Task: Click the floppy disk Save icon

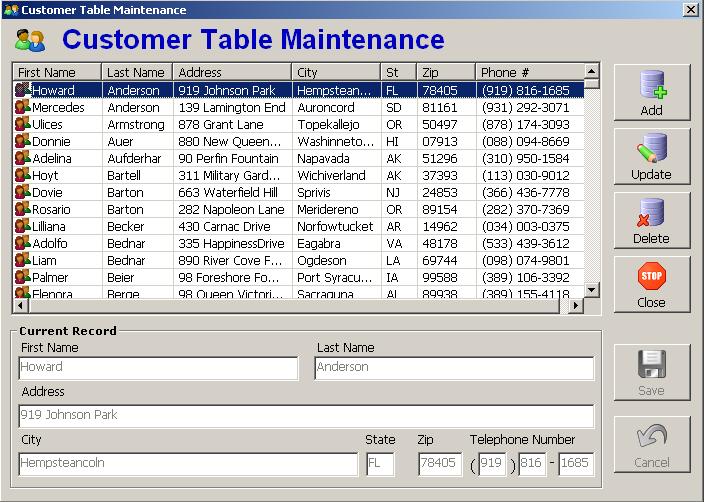Action: (651, 364)
